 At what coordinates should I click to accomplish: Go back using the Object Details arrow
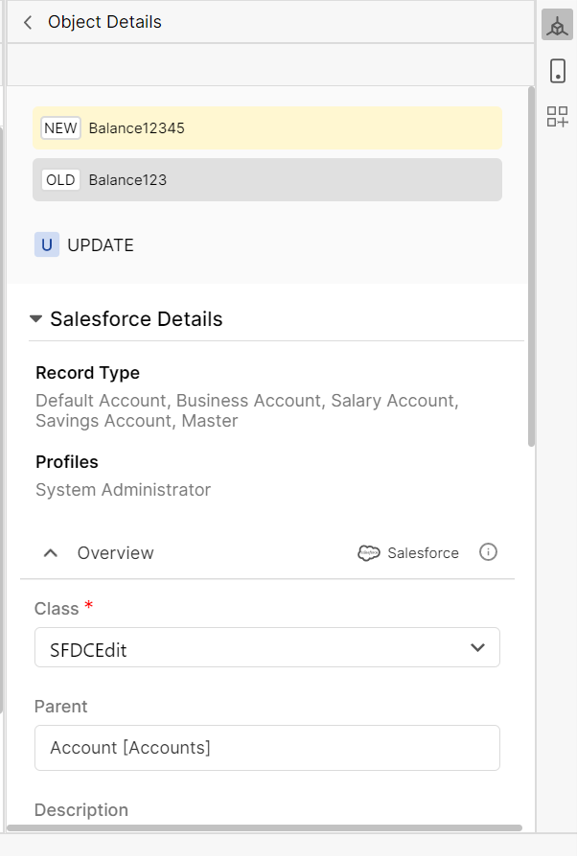tap(28, 22)
